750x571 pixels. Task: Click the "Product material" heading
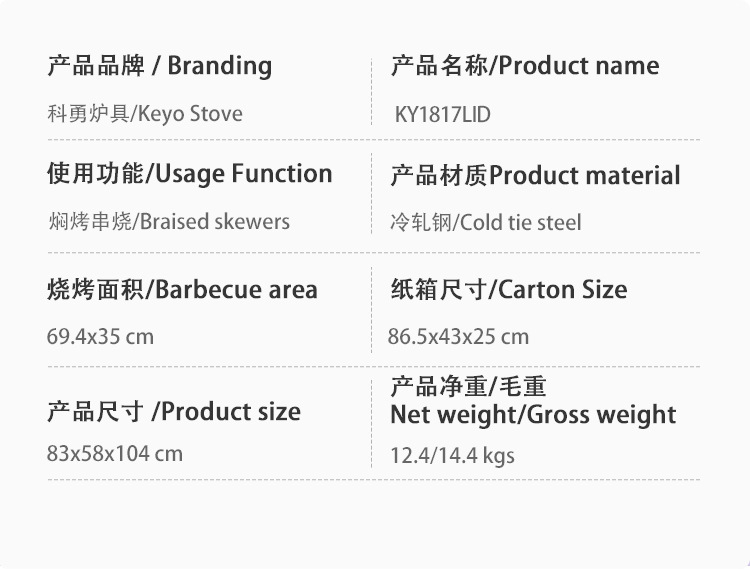click(x=585, y=176)
